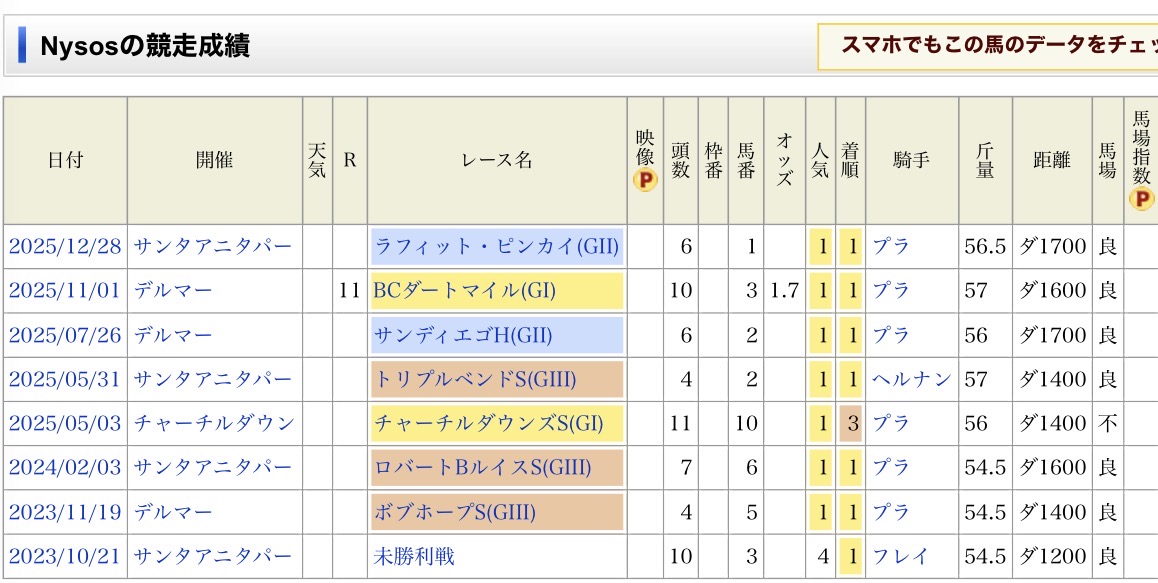Click the サンディエゴH(GII) race link

(463, 335)
